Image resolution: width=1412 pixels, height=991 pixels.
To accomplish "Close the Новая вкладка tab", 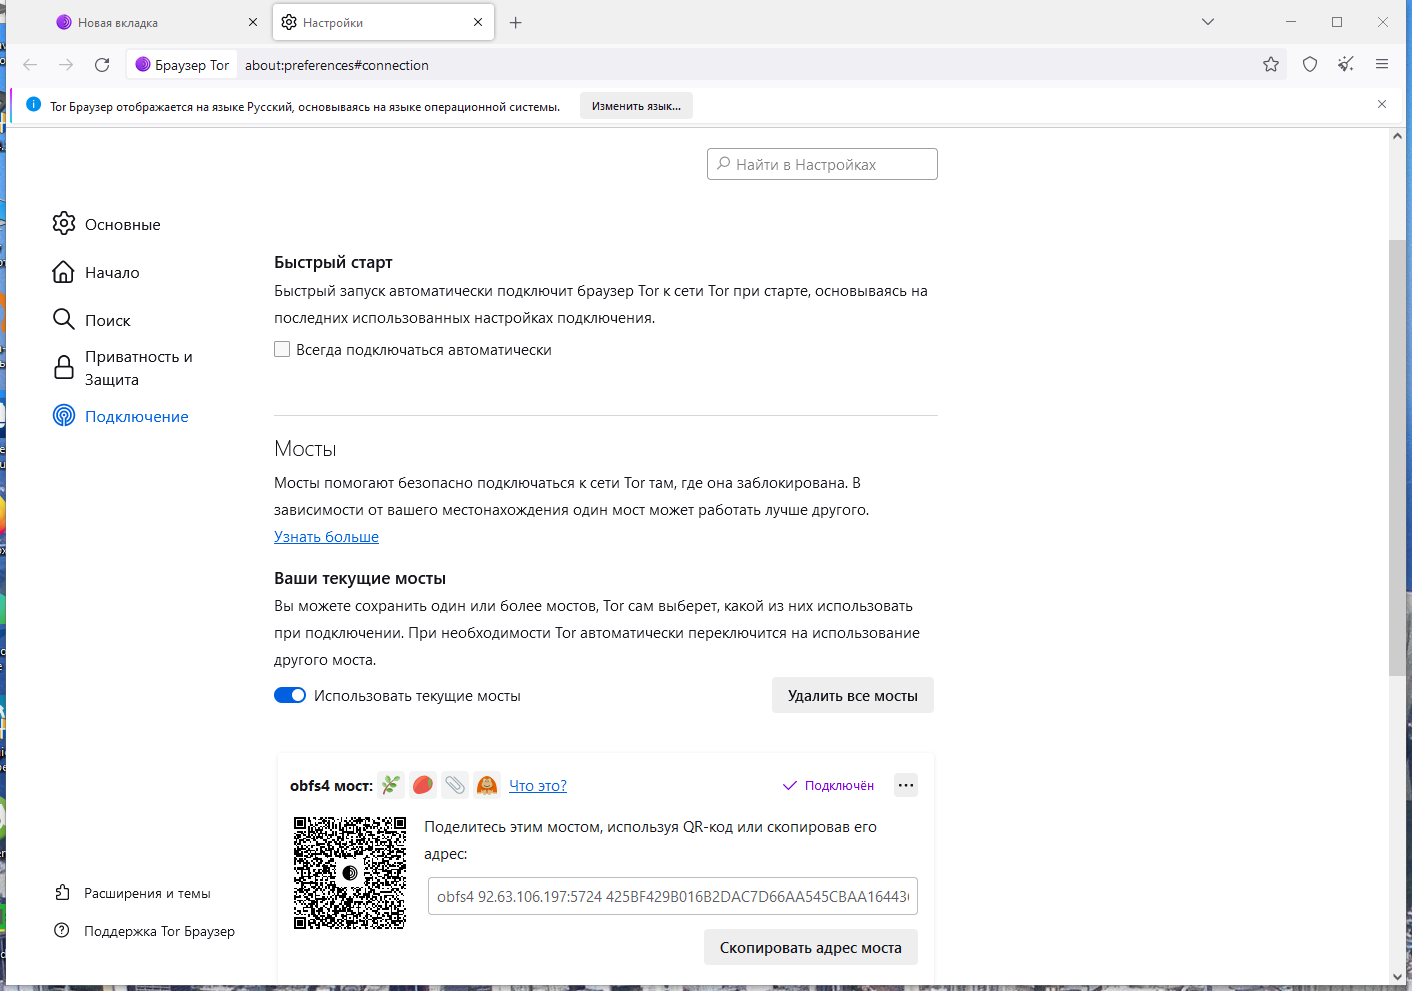I will pos(252,22).
